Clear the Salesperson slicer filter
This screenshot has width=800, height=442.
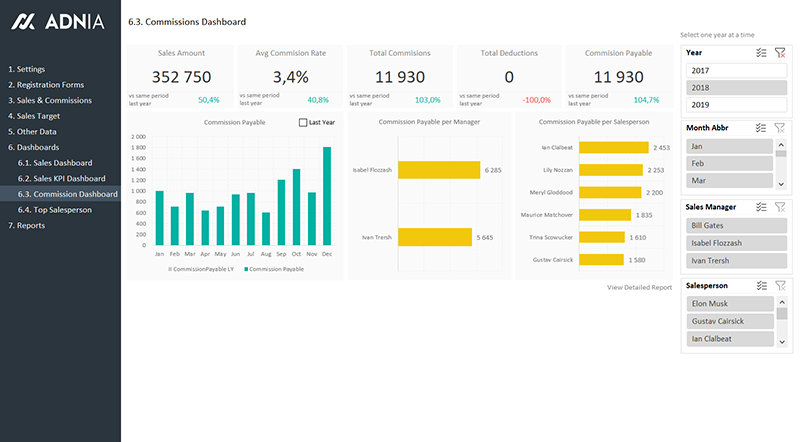pos(780,286)
